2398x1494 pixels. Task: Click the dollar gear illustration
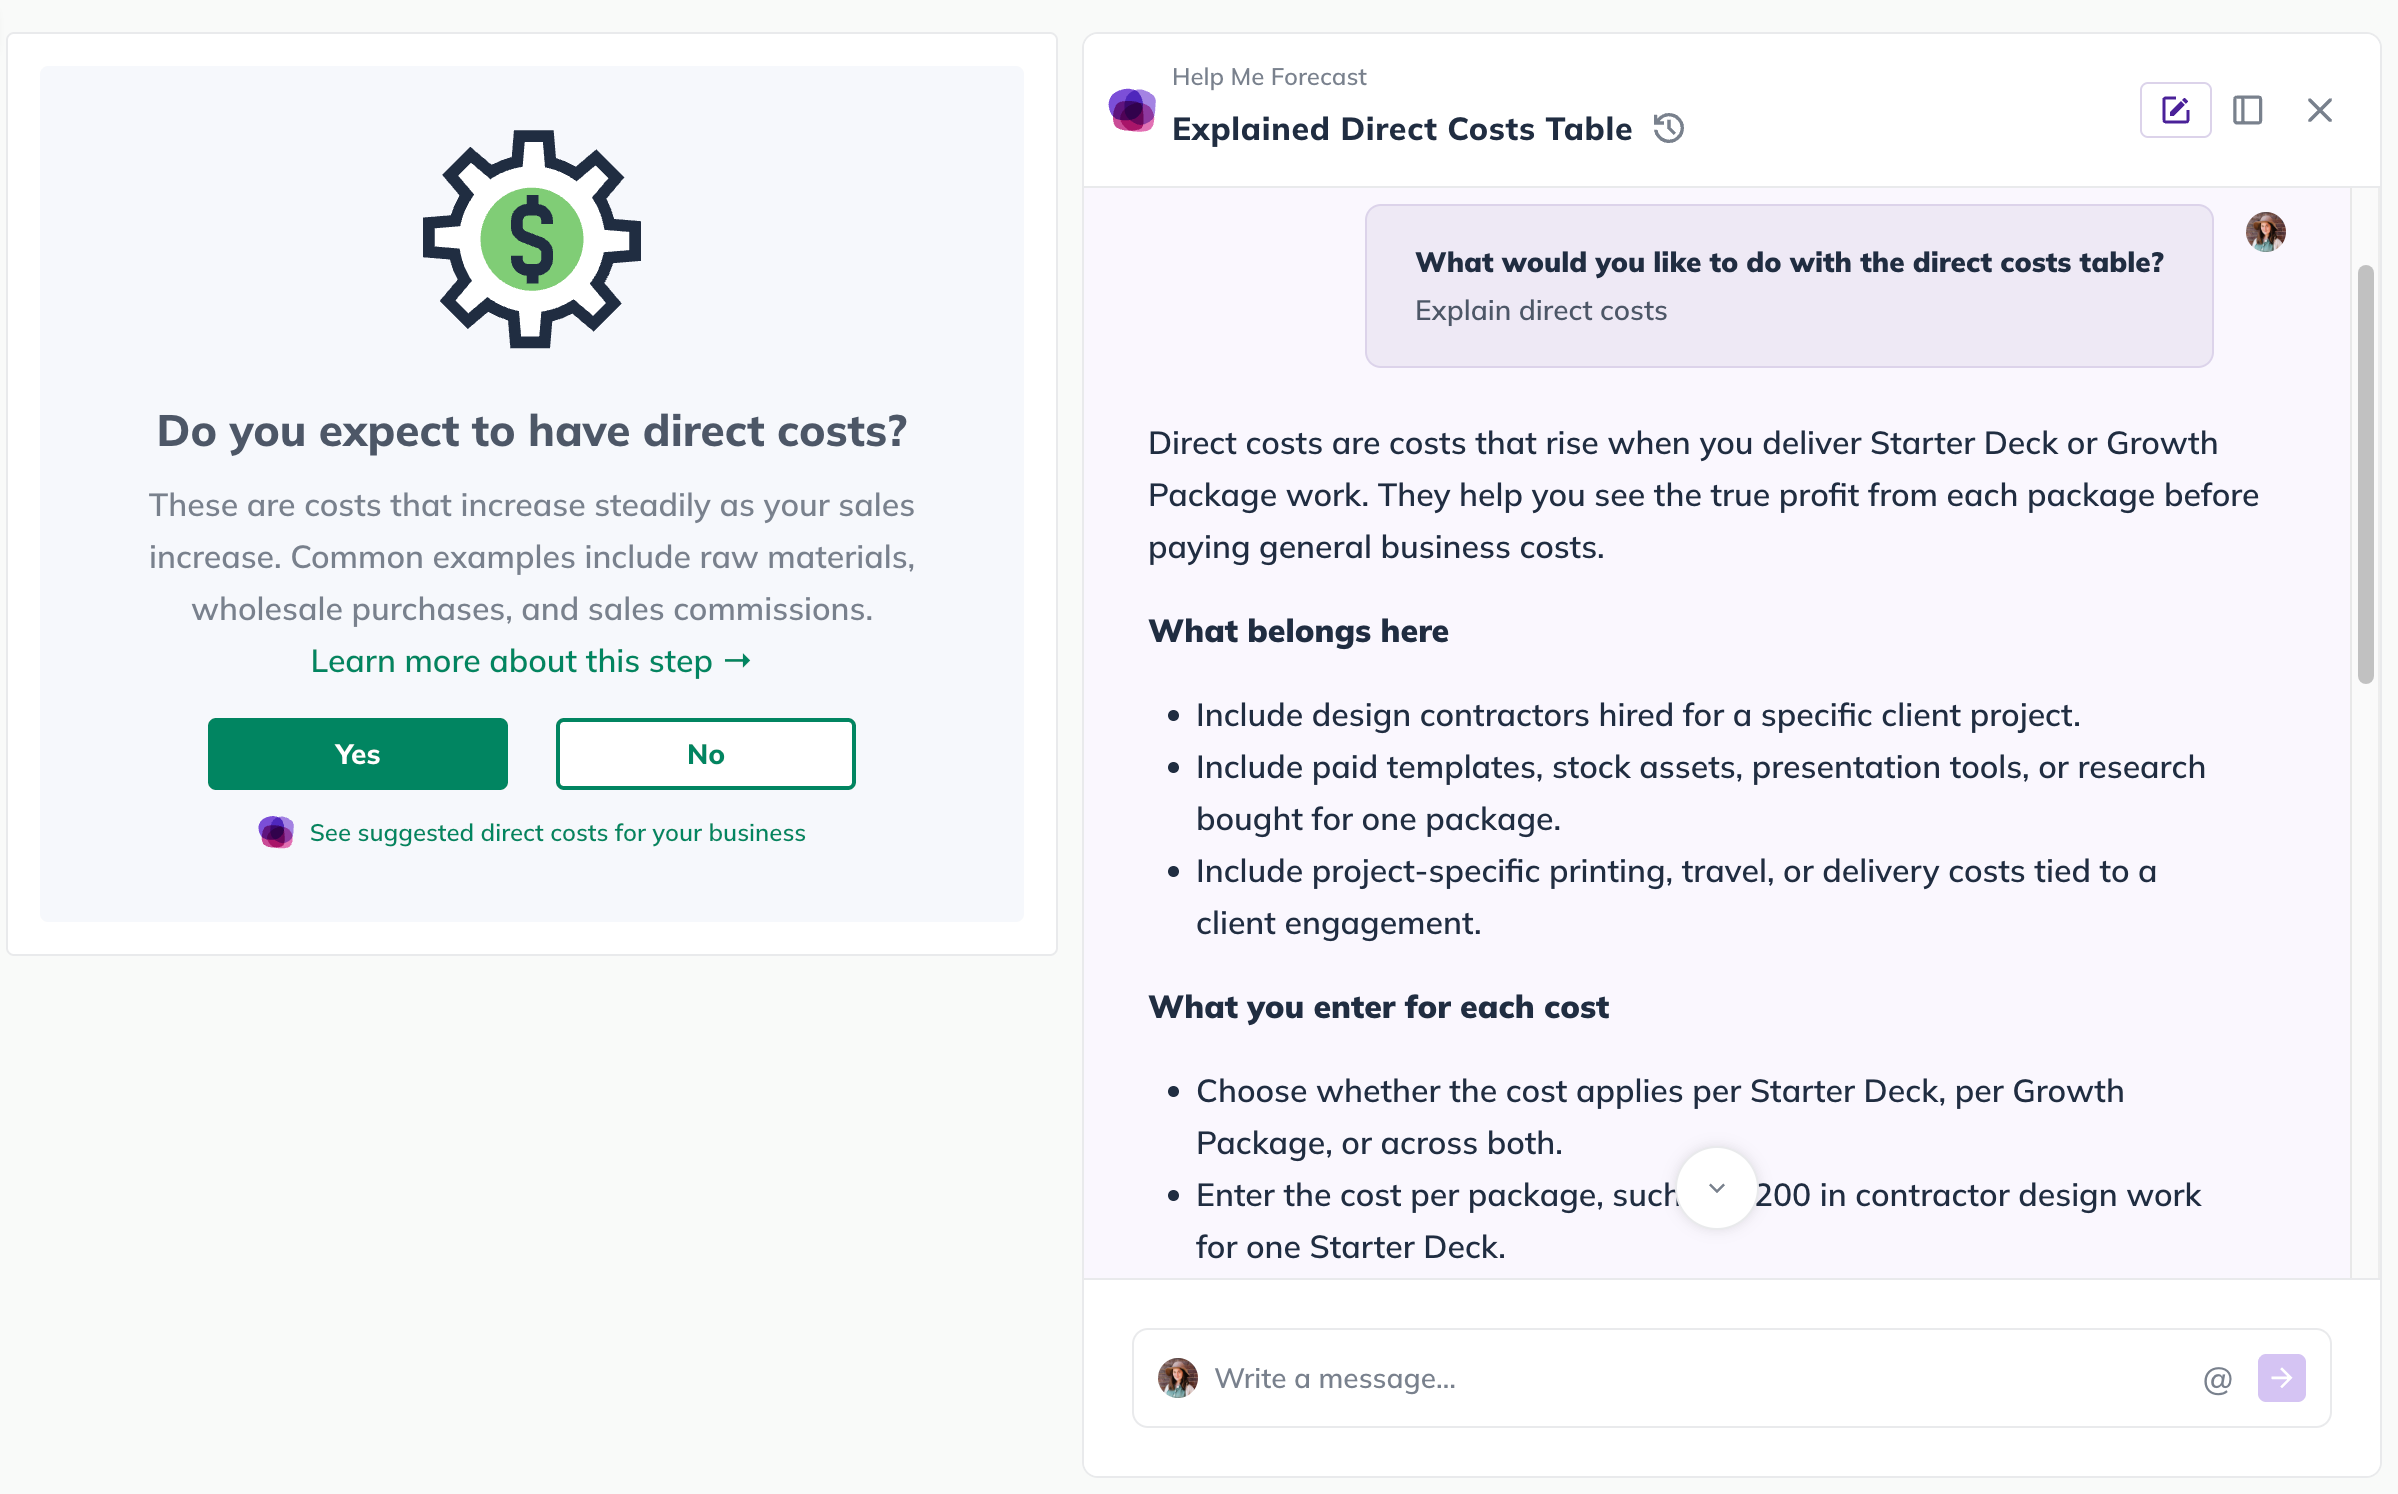point(532,240)
